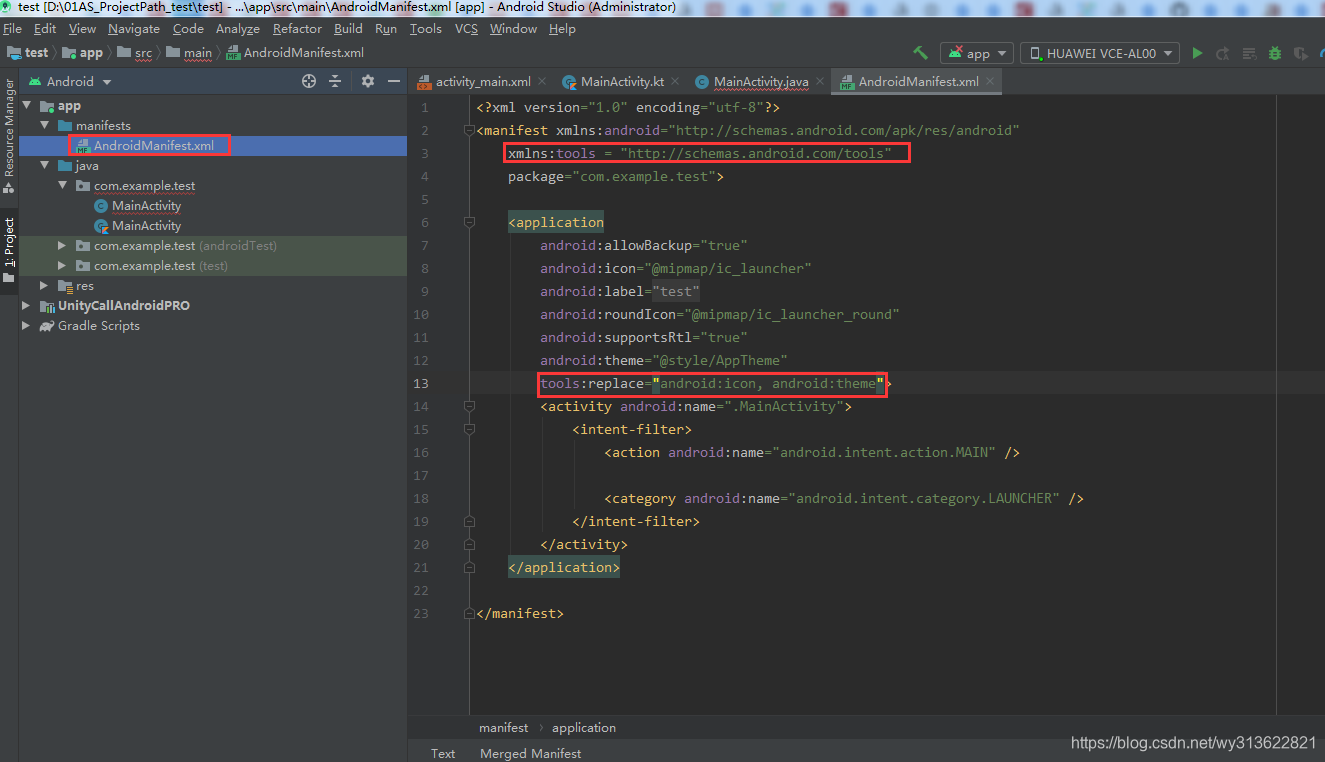
Task: Toggle the 1: Project tool window tab
Action: pos(9,250)
